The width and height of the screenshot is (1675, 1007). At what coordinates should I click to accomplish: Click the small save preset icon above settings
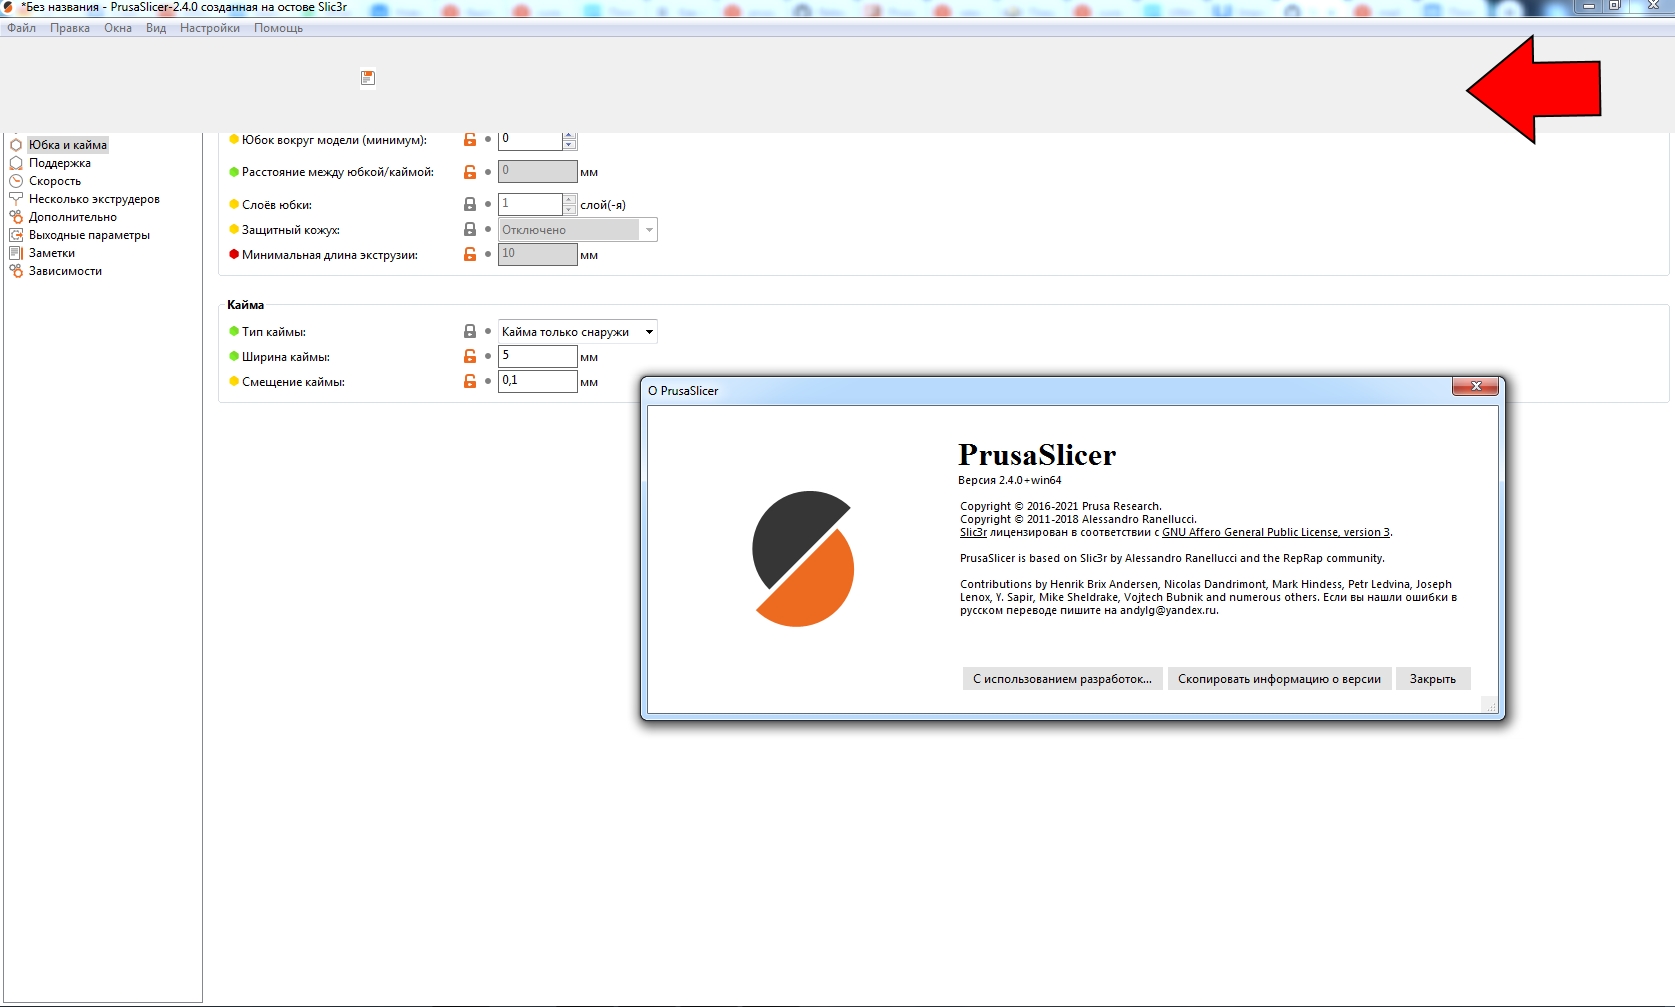click(x=368, y=77)
